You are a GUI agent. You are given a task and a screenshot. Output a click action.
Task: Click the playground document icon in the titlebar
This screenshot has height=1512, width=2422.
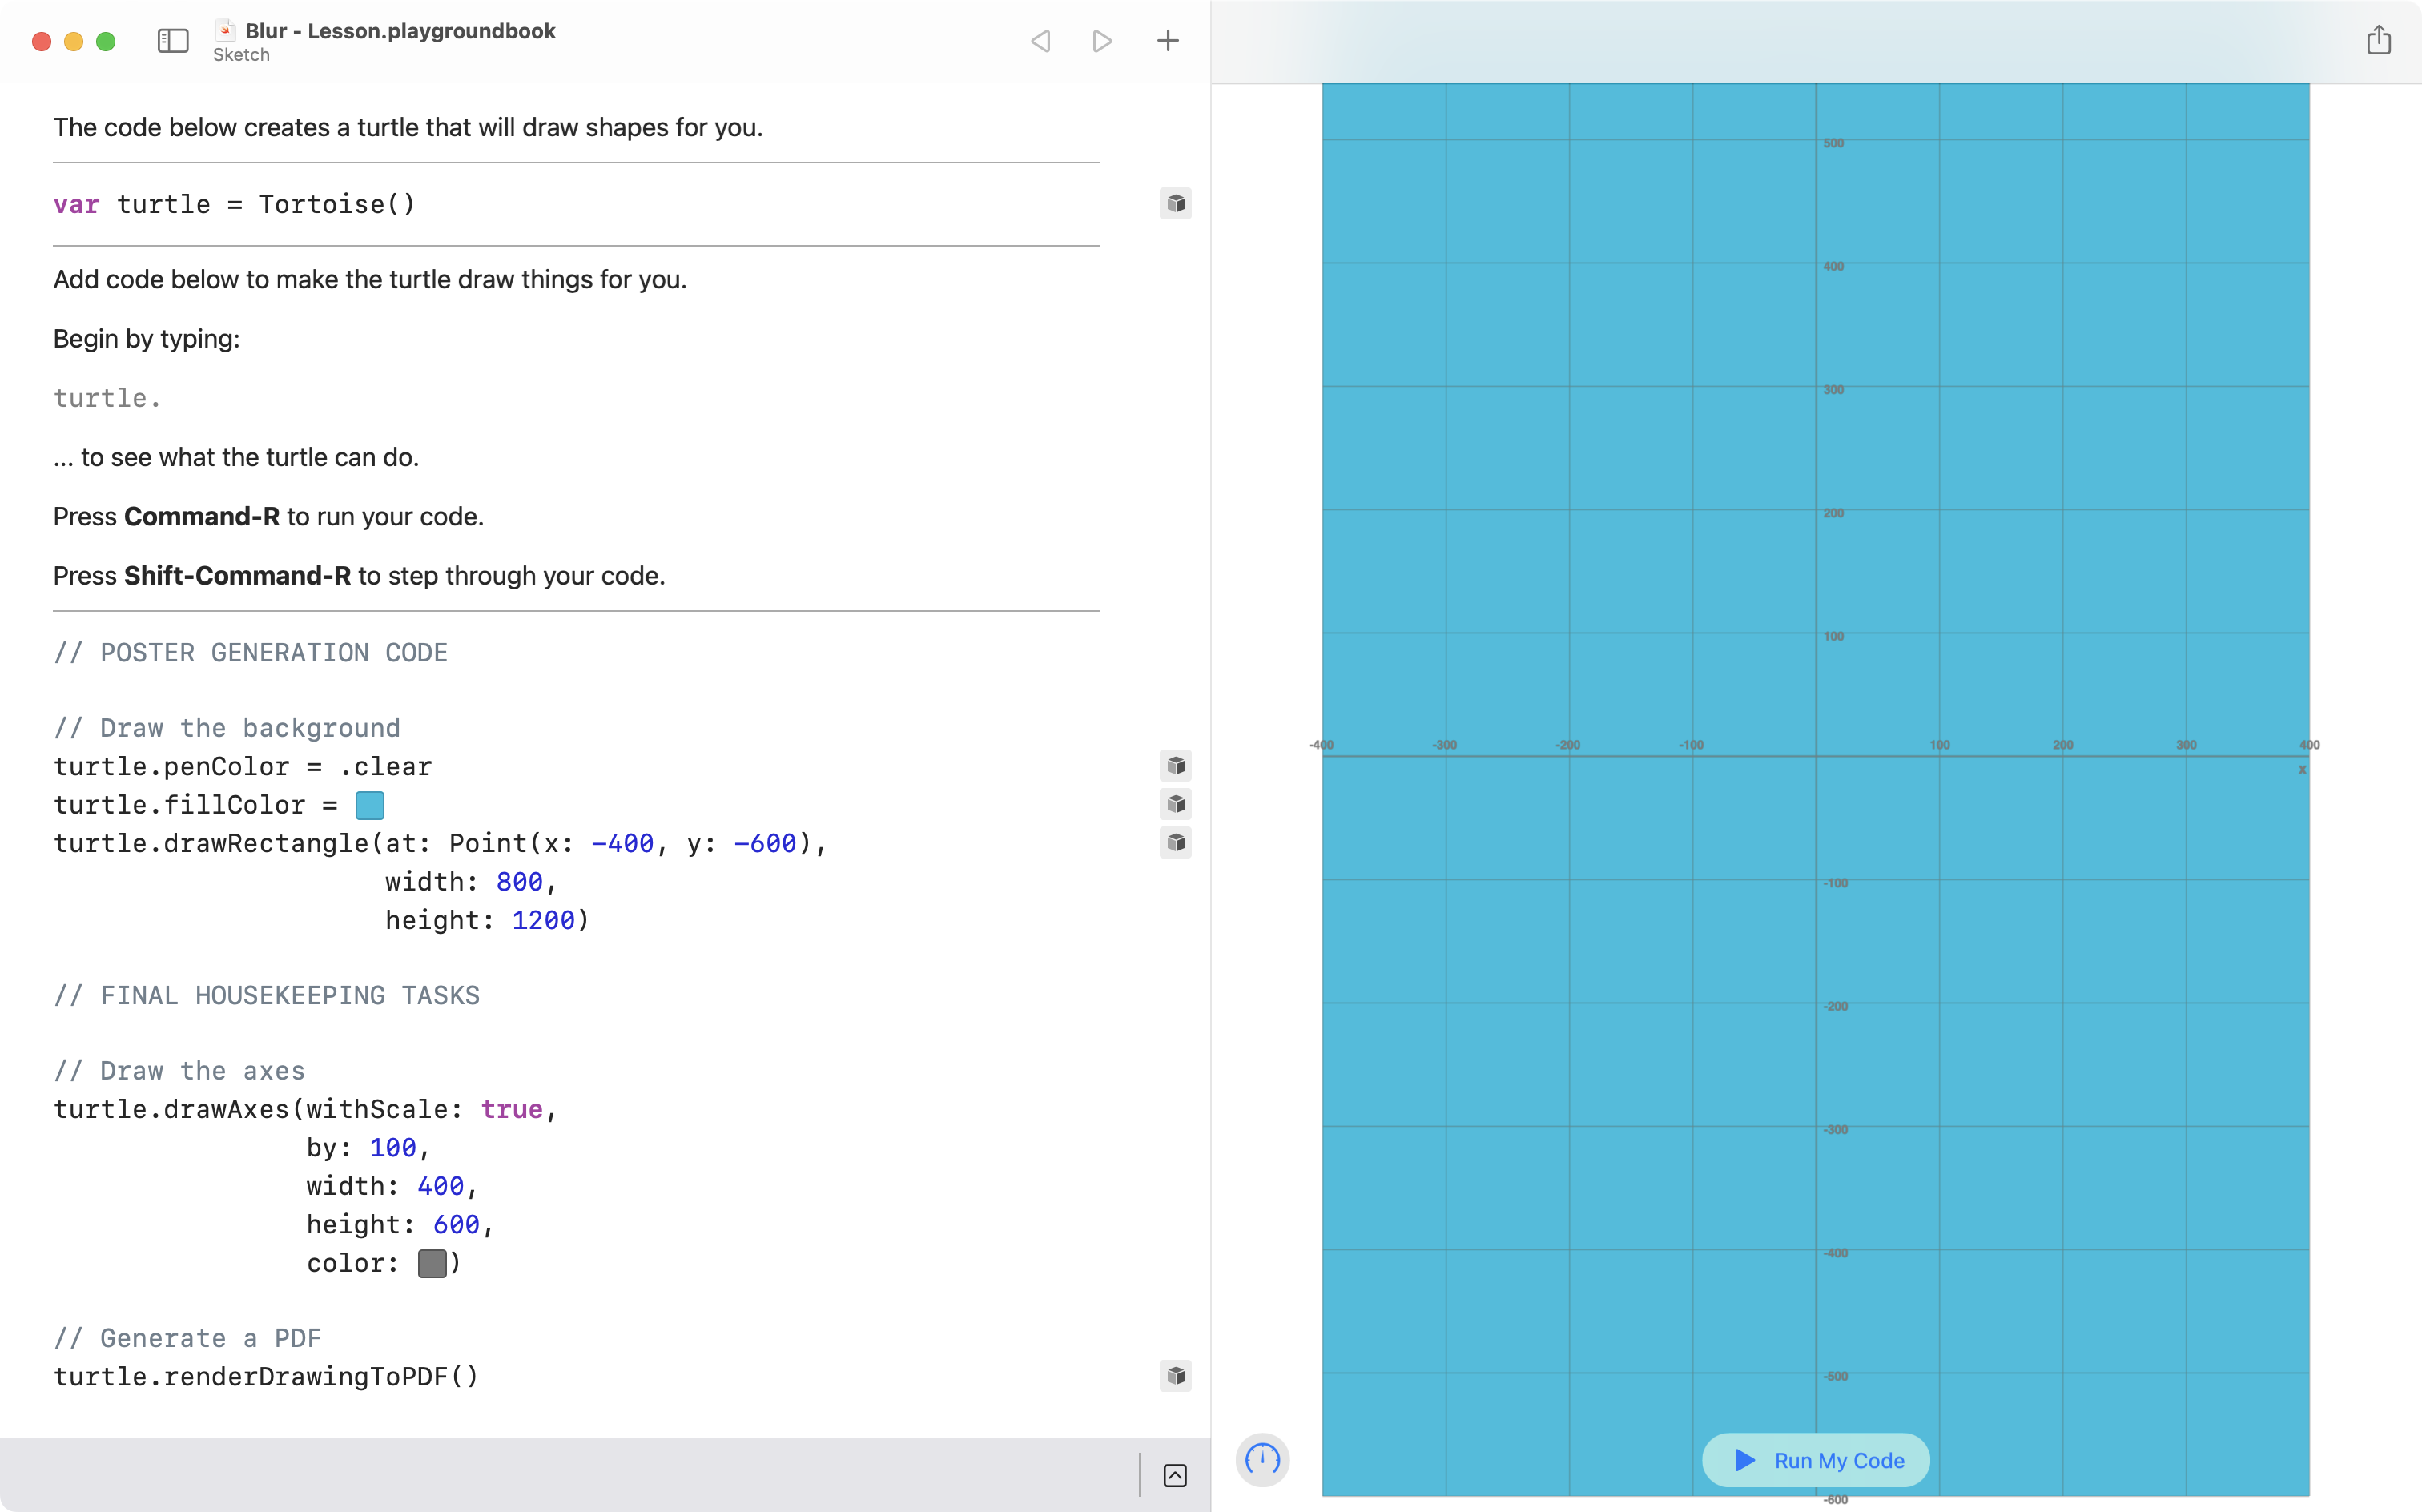click(x=225, y=30)
